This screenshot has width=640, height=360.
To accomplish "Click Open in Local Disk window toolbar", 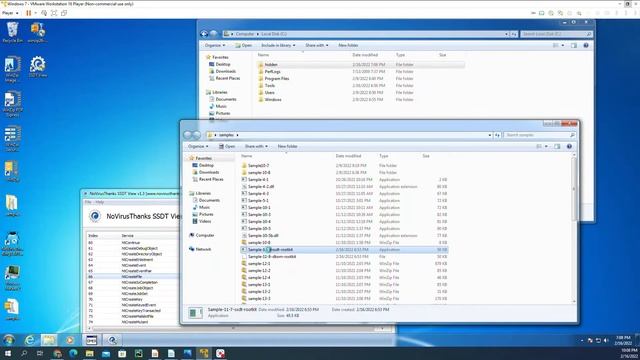I will coord(244,45).
